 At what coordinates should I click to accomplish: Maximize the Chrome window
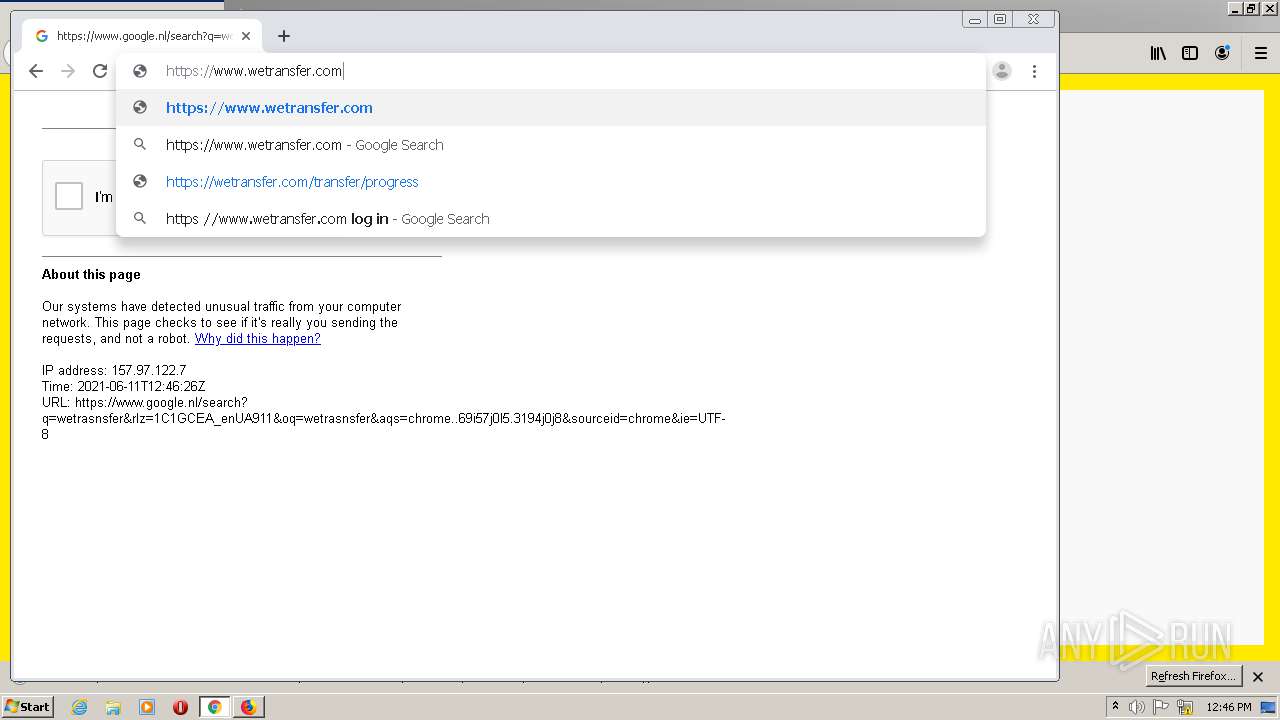1000,19
